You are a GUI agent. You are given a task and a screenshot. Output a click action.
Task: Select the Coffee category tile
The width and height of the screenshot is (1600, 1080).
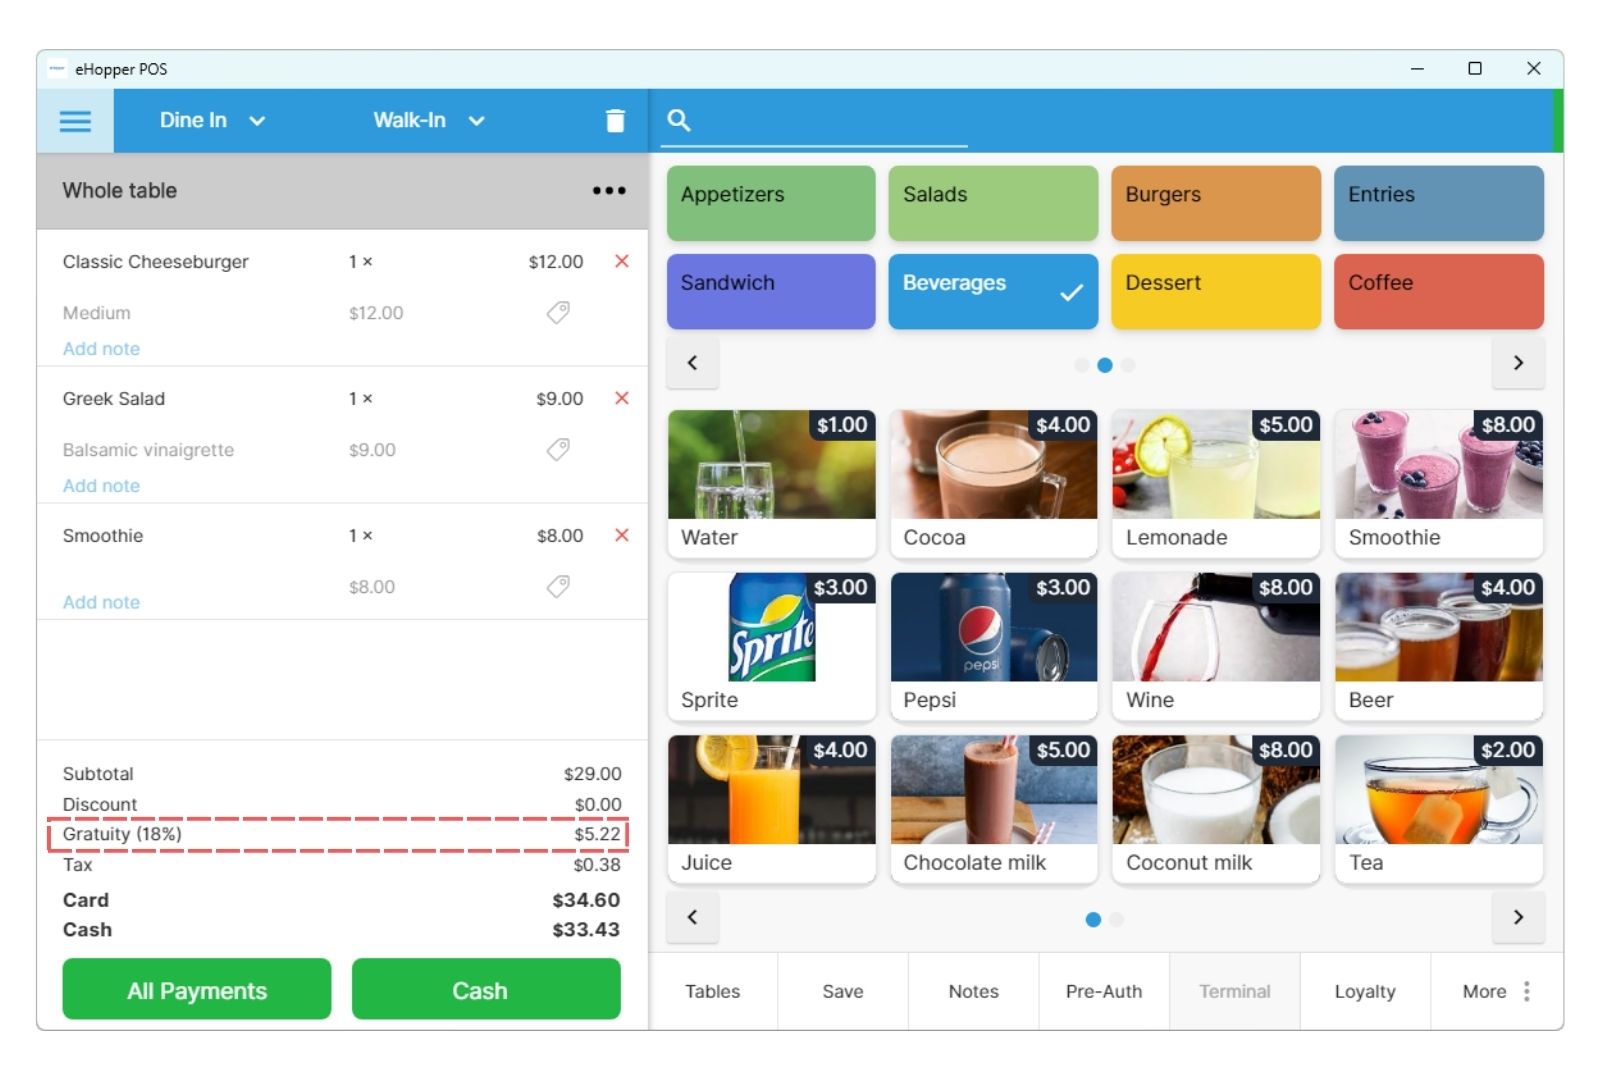[1438, 291]
